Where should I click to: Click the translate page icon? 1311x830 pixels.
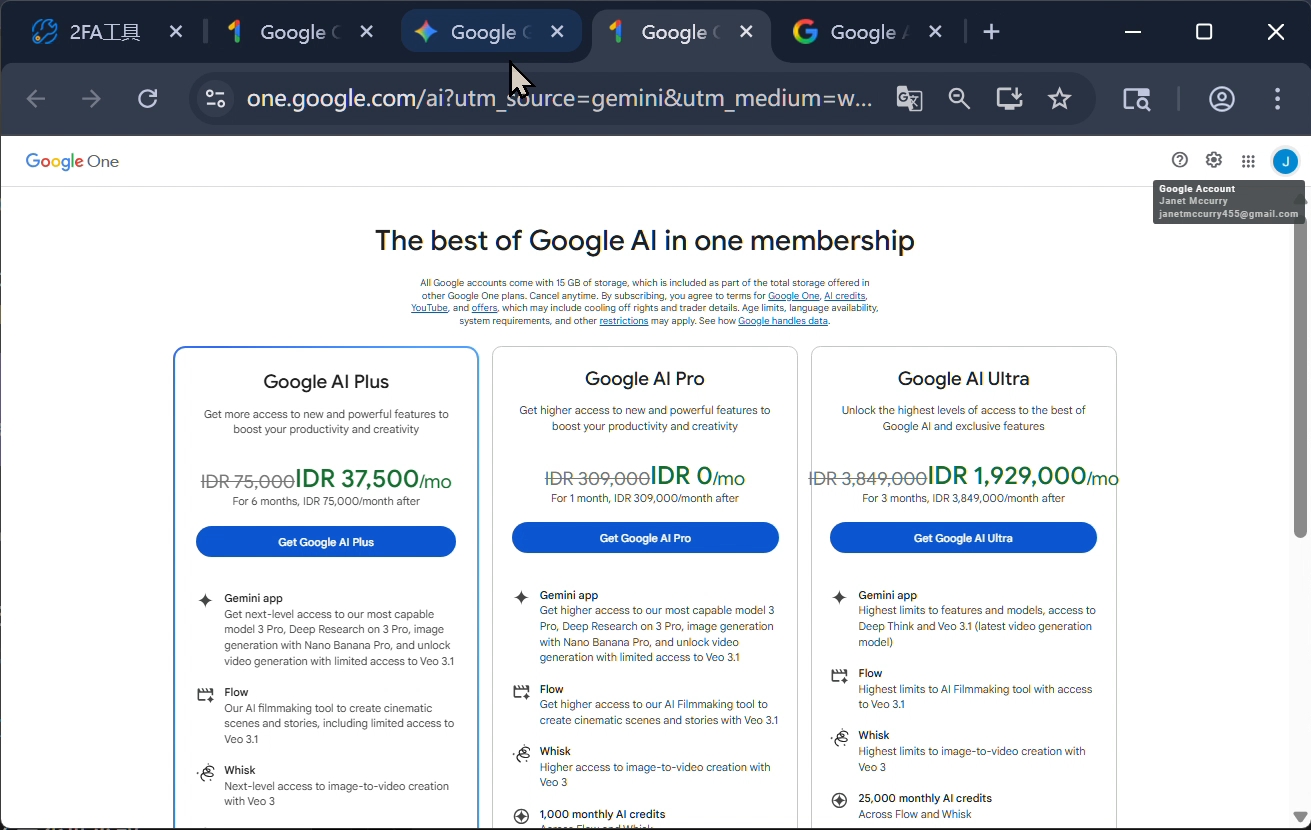pyautogui.click(x=909, y=98)
